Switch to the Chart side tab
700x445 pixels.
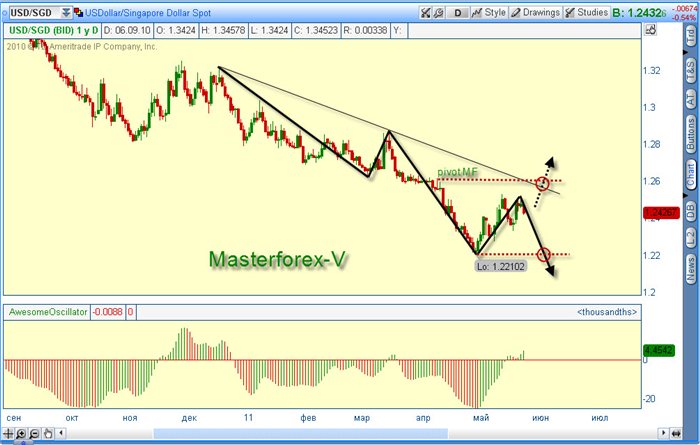691,175
